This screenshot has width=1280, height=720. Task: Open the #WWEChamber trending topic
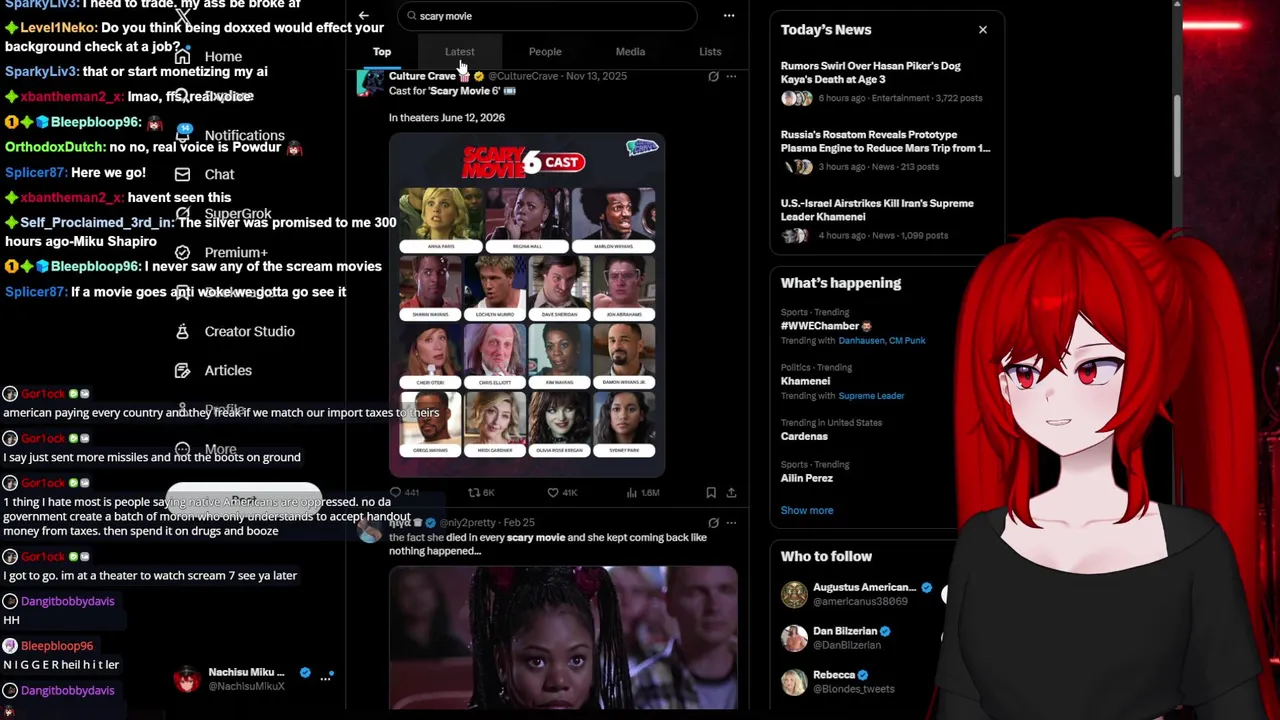point(826,326)
